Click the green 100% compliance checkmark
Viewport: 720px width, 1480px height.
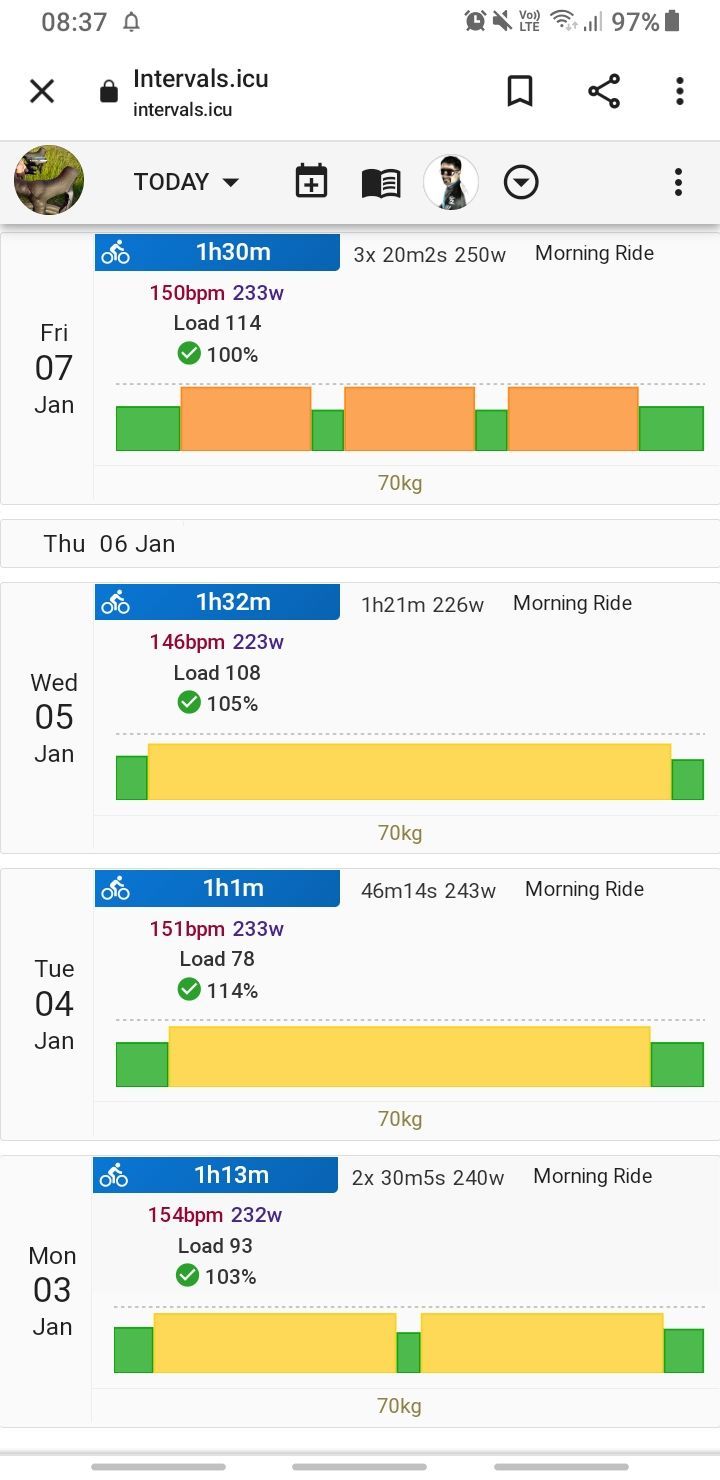tap(188, 354)
